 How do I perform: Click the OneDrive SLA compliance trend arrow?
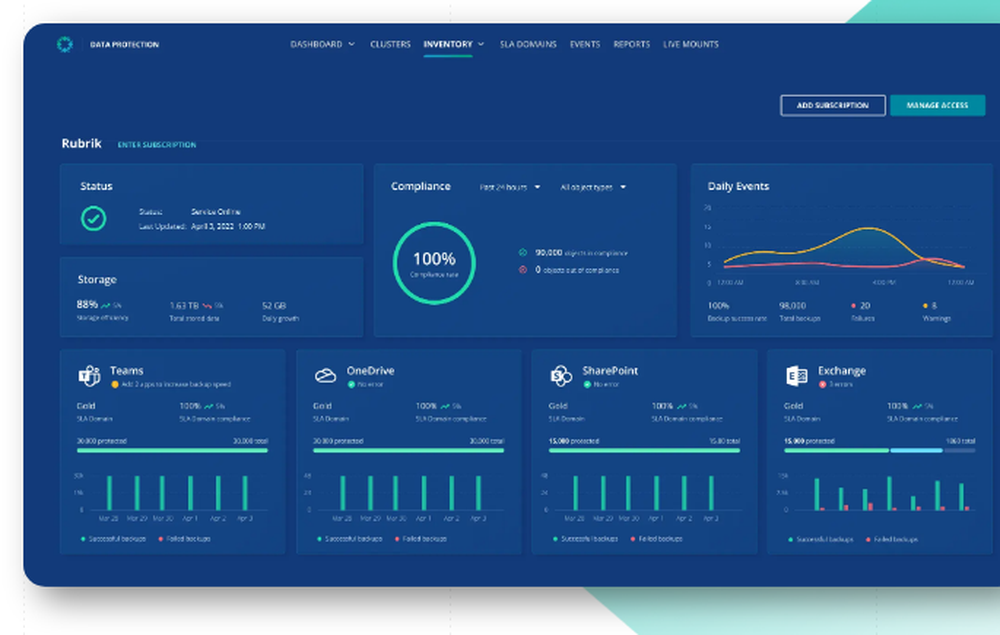pos(445,406)
